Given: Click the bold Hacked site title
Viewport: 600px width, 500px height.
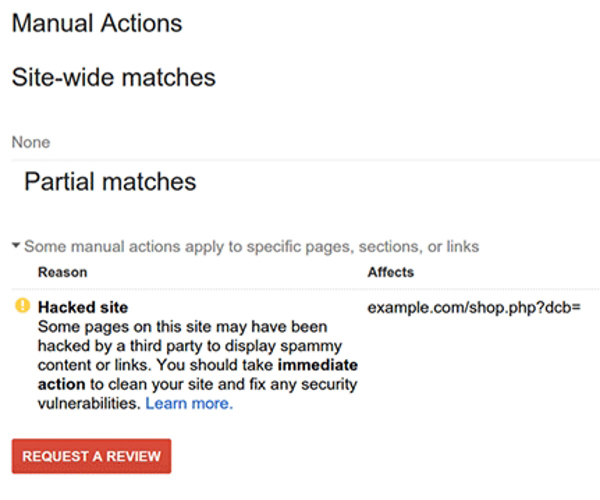Looking at the screenshot, I should tap(83, 307).
